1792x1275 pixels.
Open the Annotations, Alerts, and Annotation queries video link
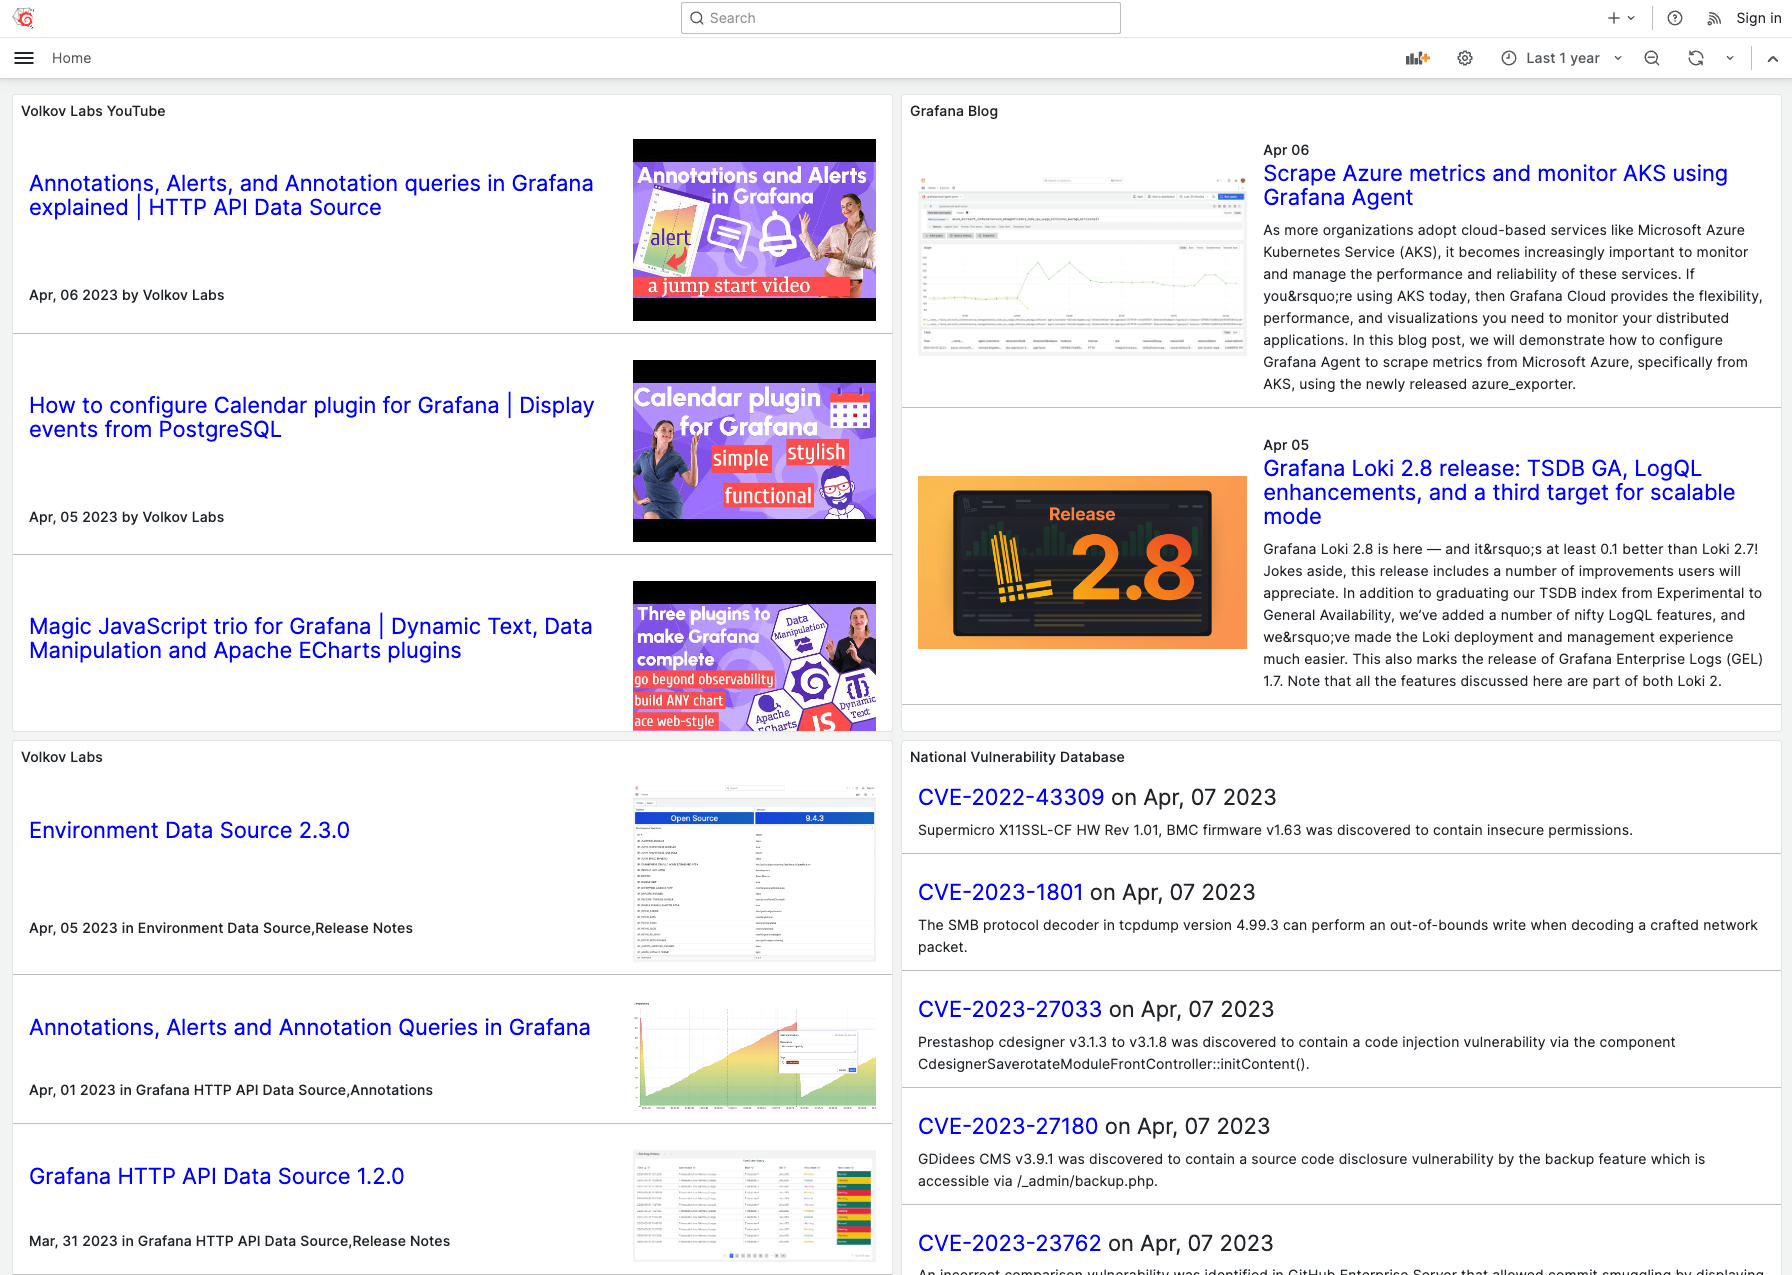click(311, 195)
